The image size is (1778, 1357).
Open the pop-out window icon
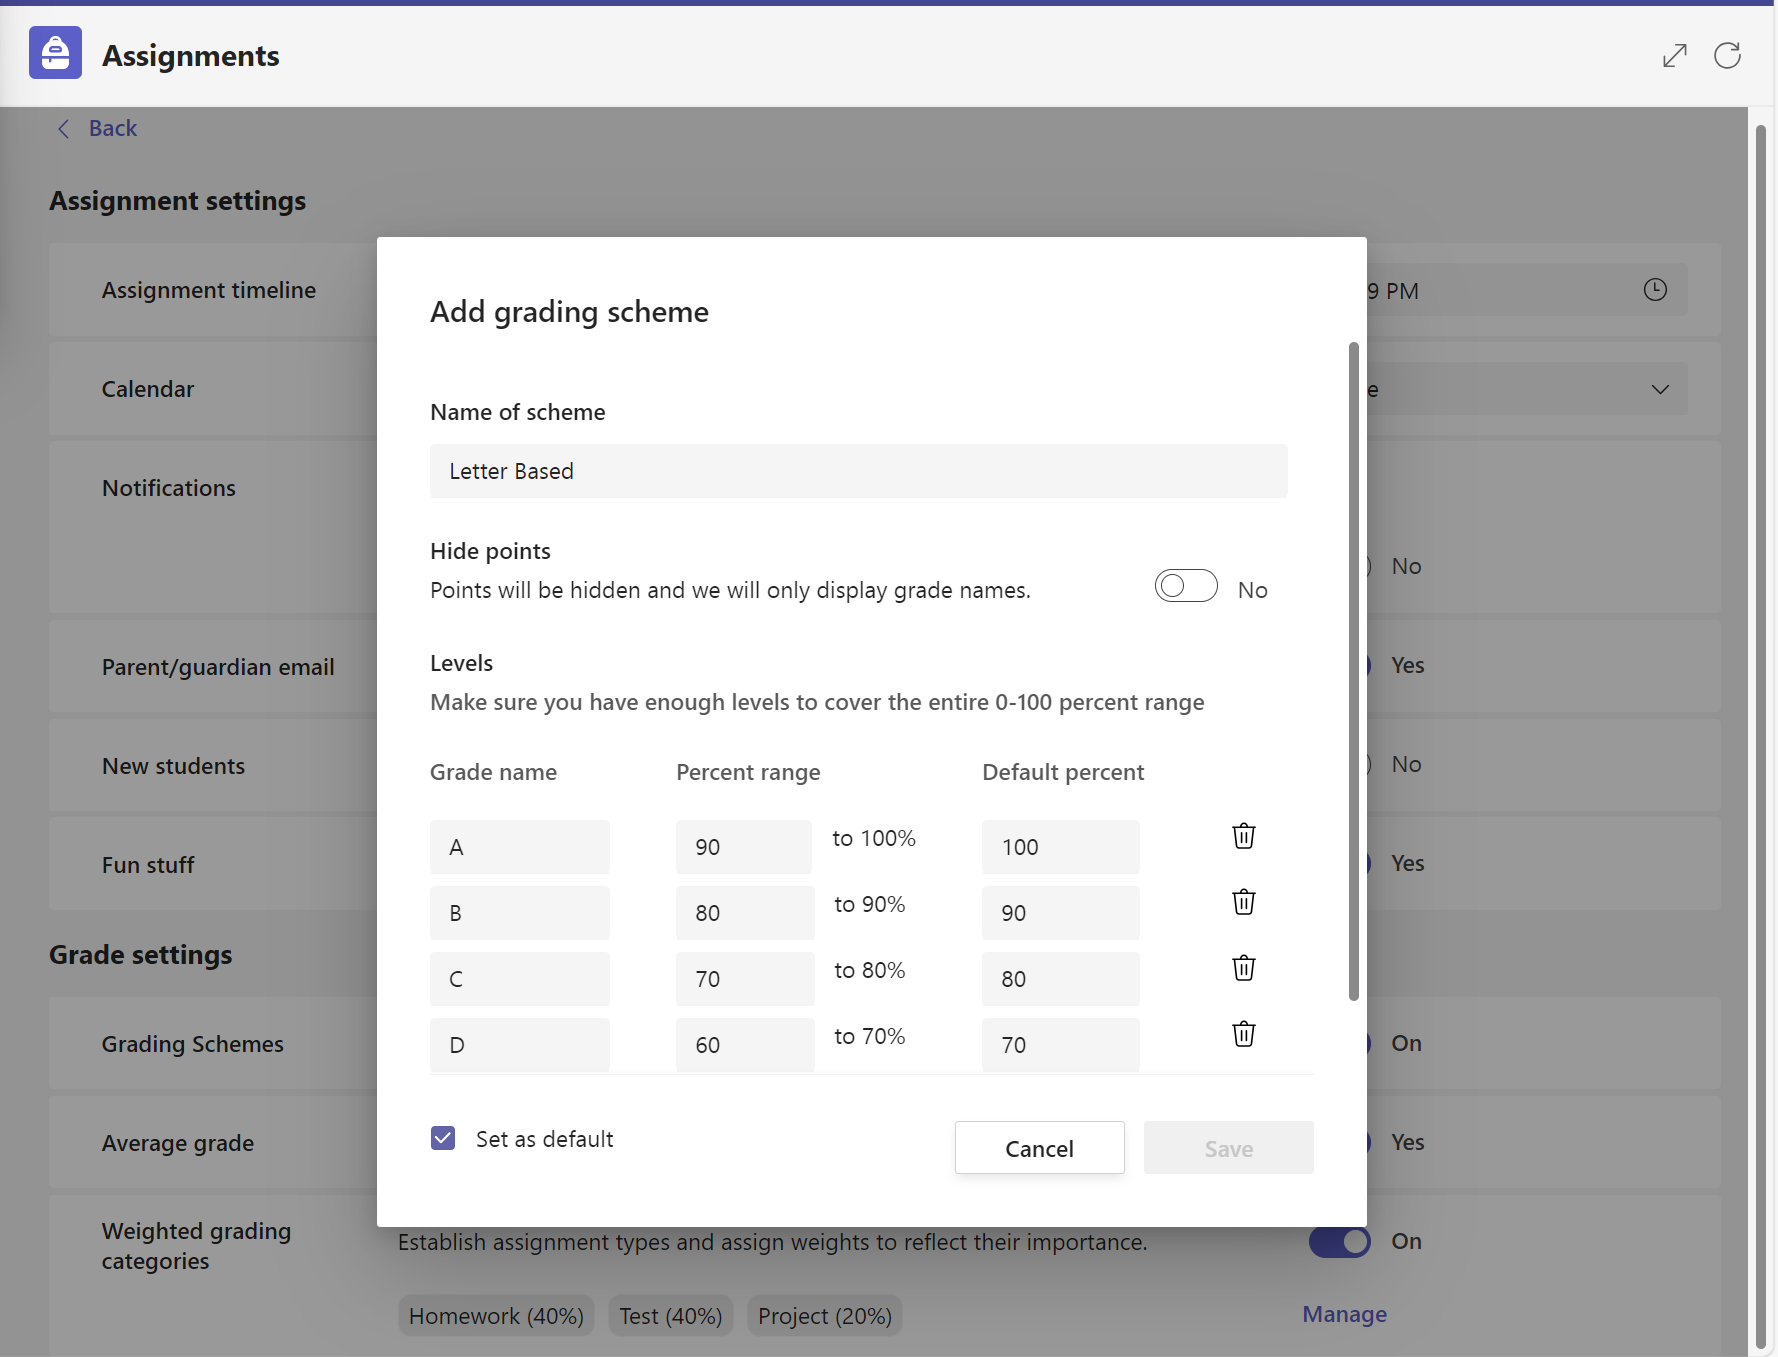[x=1675, y=55]
